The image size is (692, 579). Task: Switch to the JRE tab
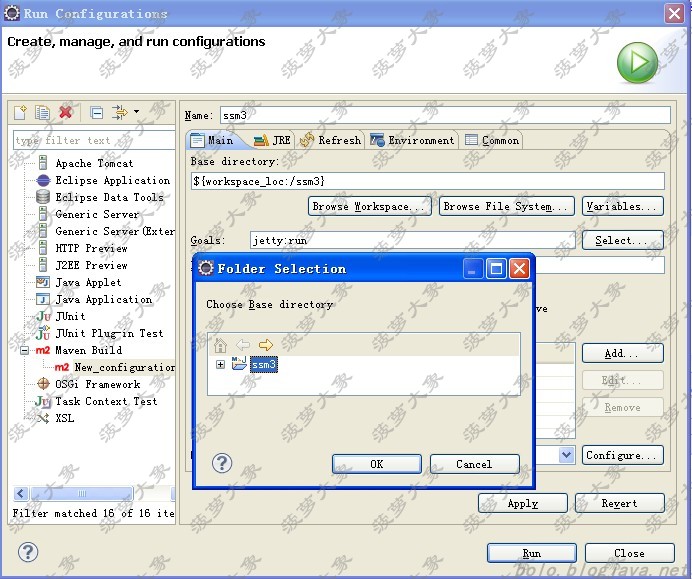pos(272,140)
